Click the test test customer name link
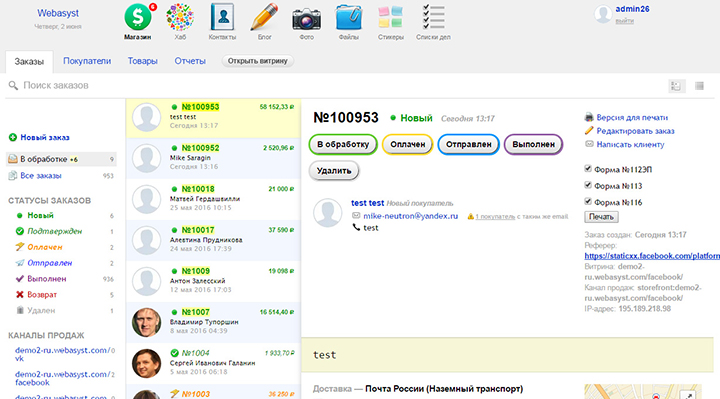Image resolution: width=720 pixels, height=399 pixels. point(367,203)
